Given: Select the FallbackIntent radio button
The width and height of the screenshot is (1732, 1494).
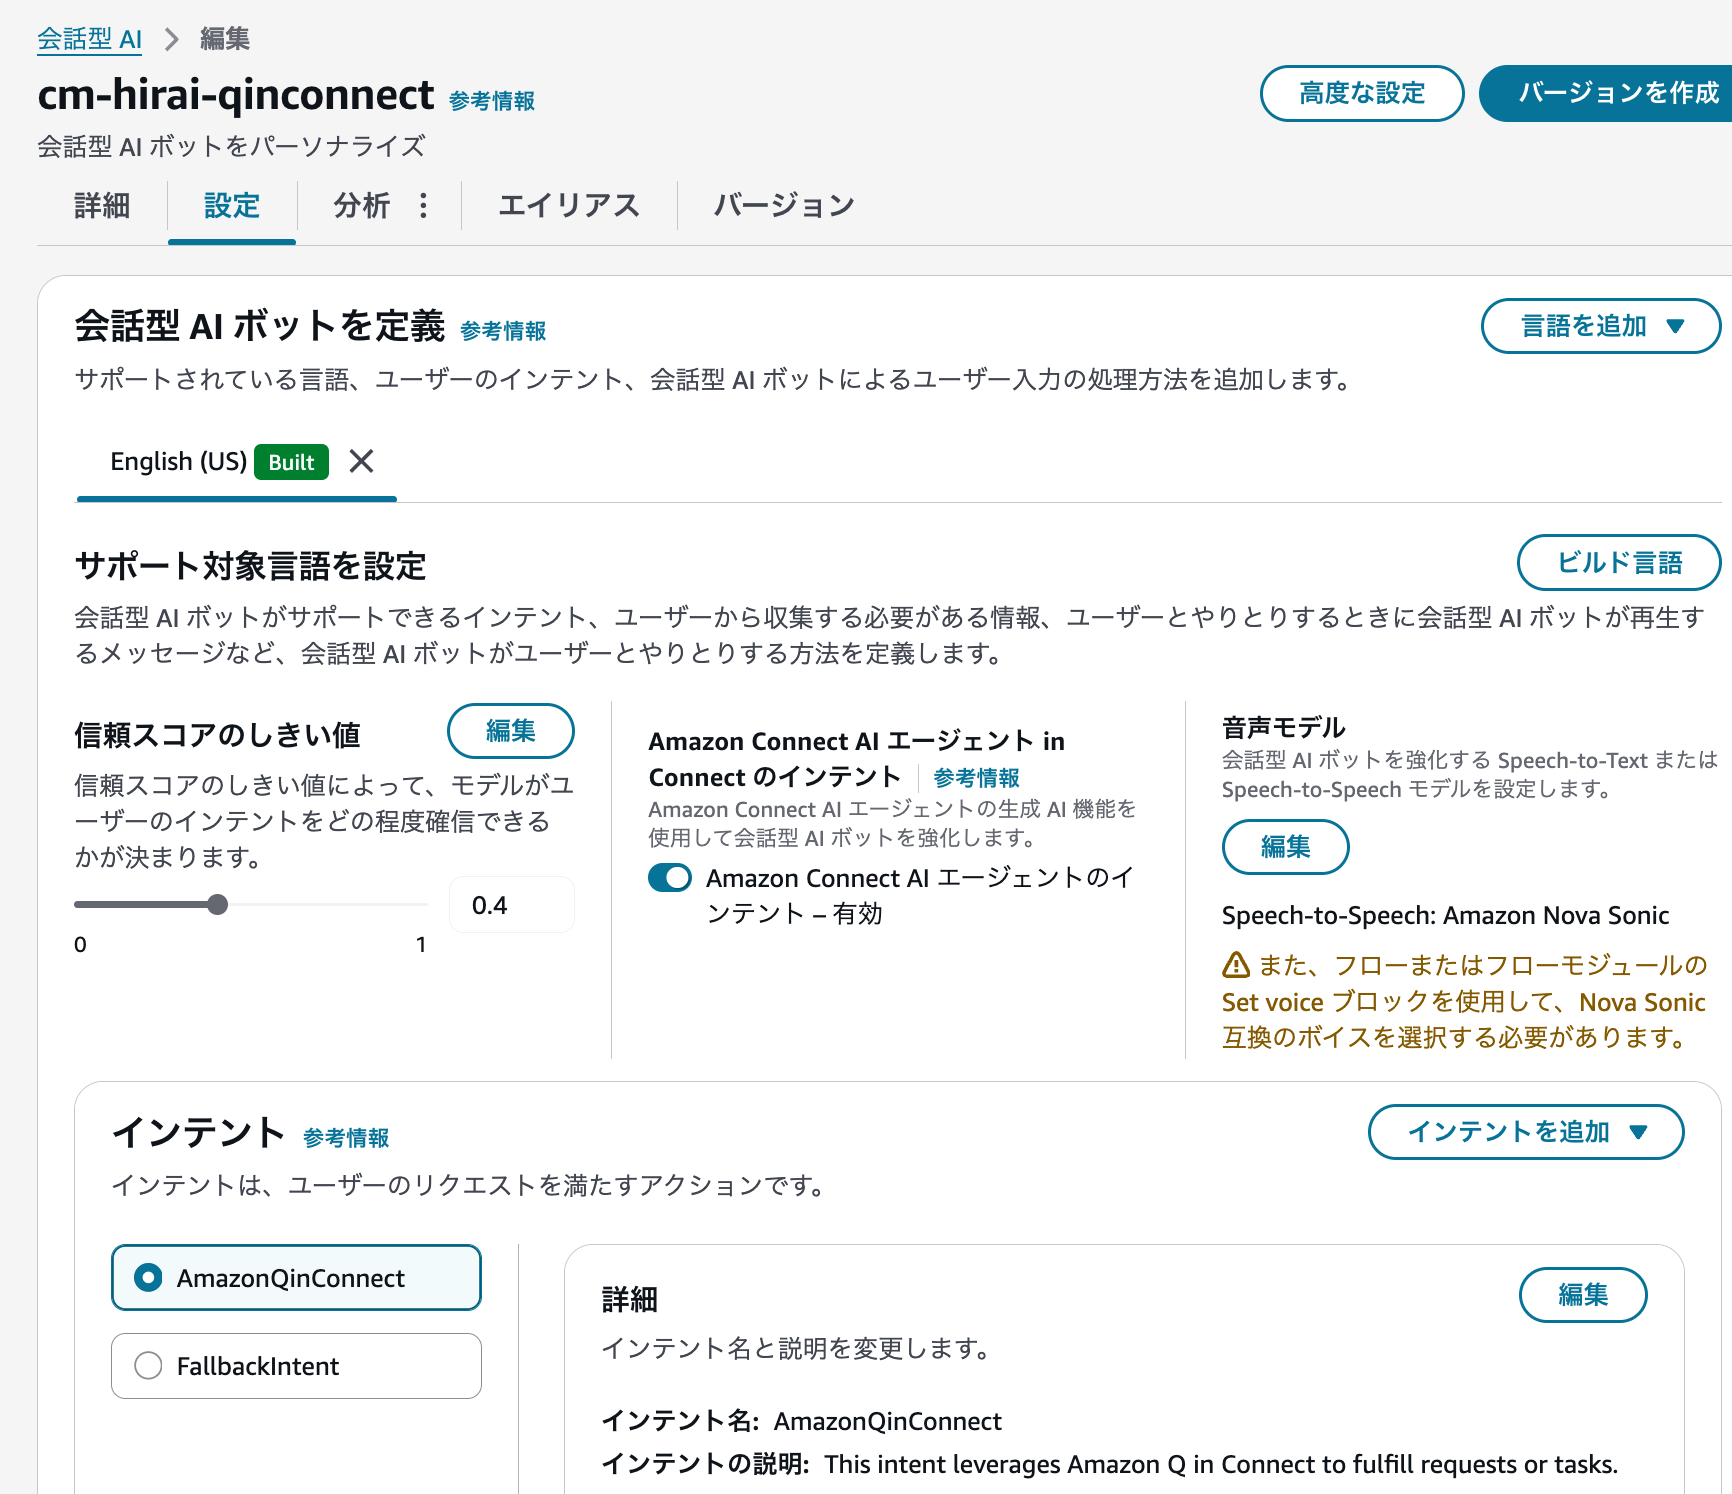Looking at the screenshot, I should (149, 1366).
